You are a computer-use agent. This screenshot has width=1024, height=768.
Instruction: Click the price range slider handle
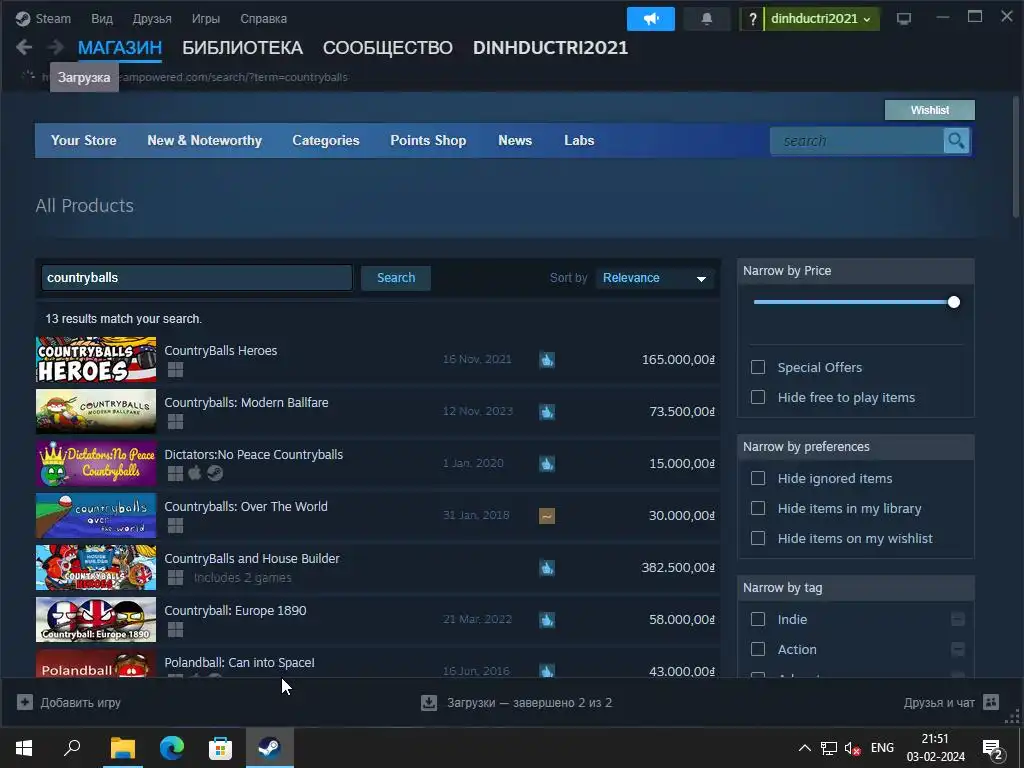(x=953, y=302)
